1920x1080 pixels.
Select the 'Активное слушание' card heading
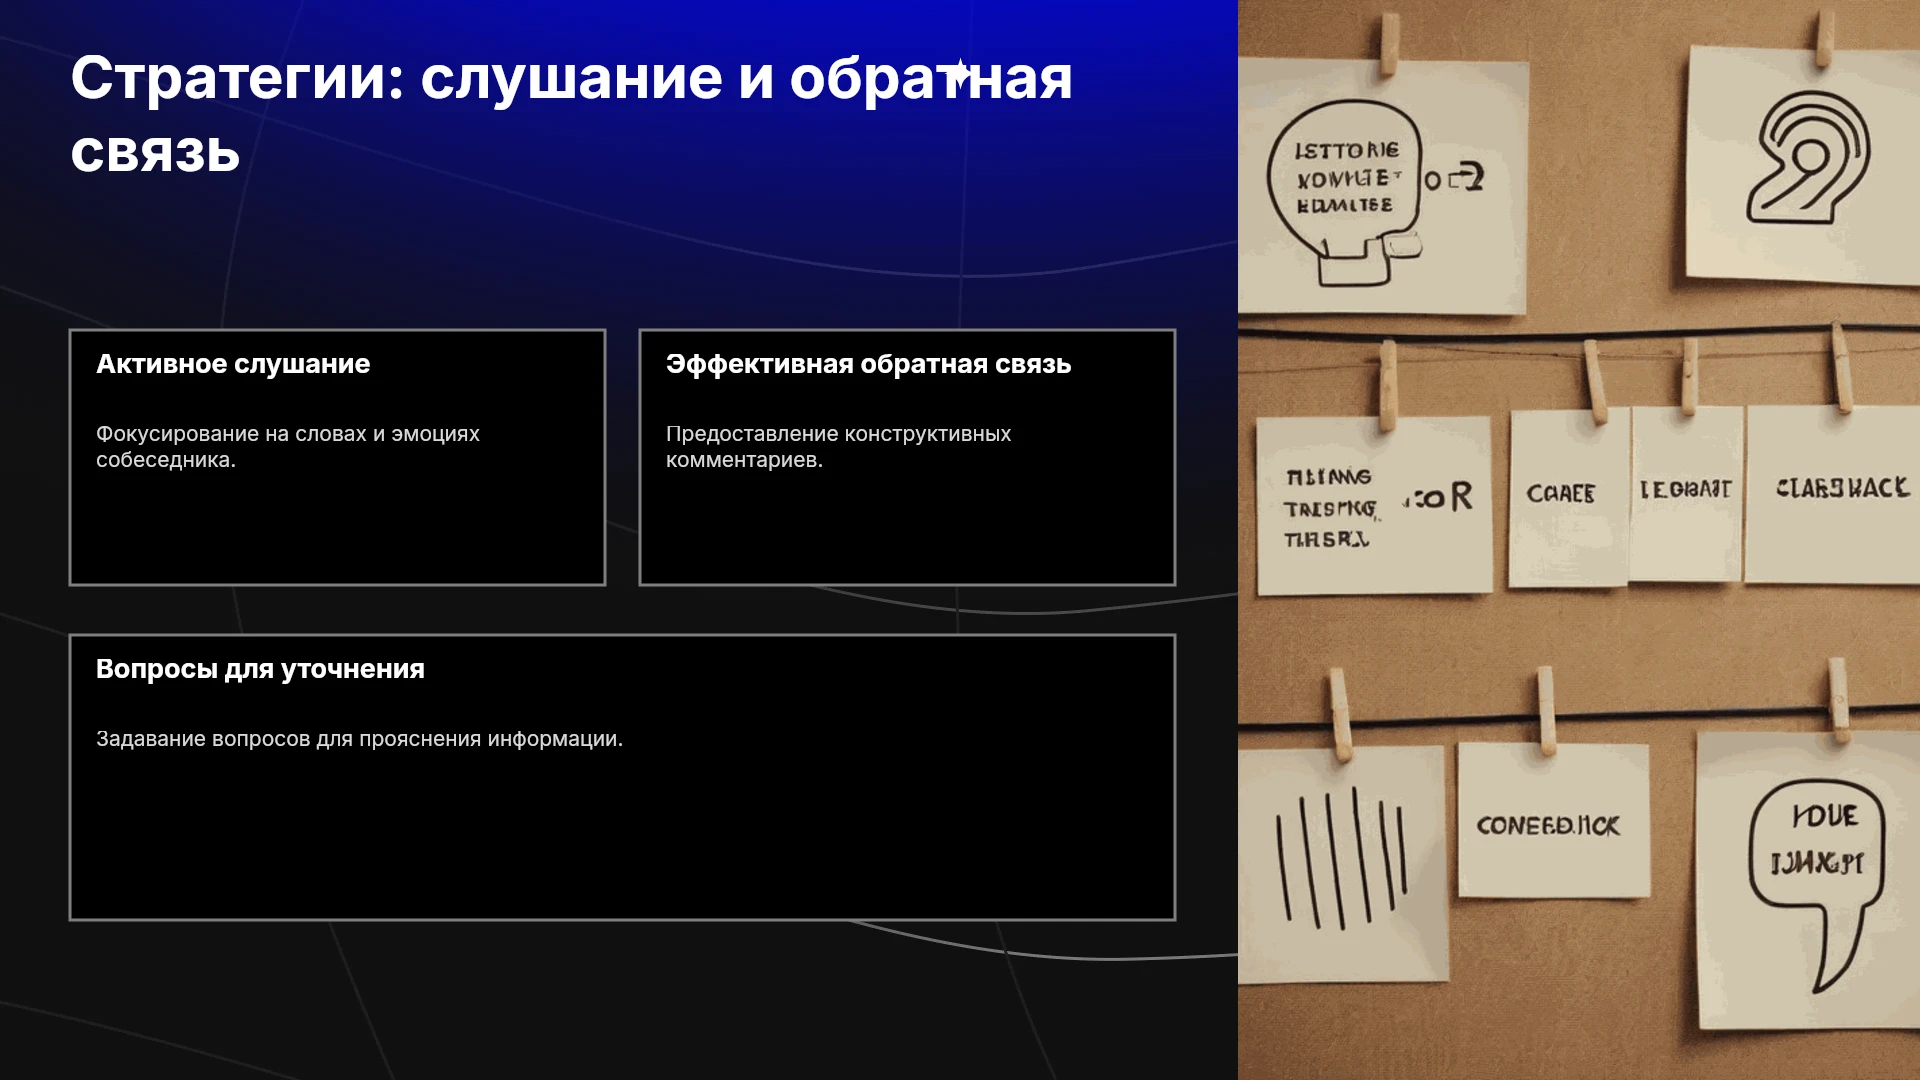tap(233, 364)
